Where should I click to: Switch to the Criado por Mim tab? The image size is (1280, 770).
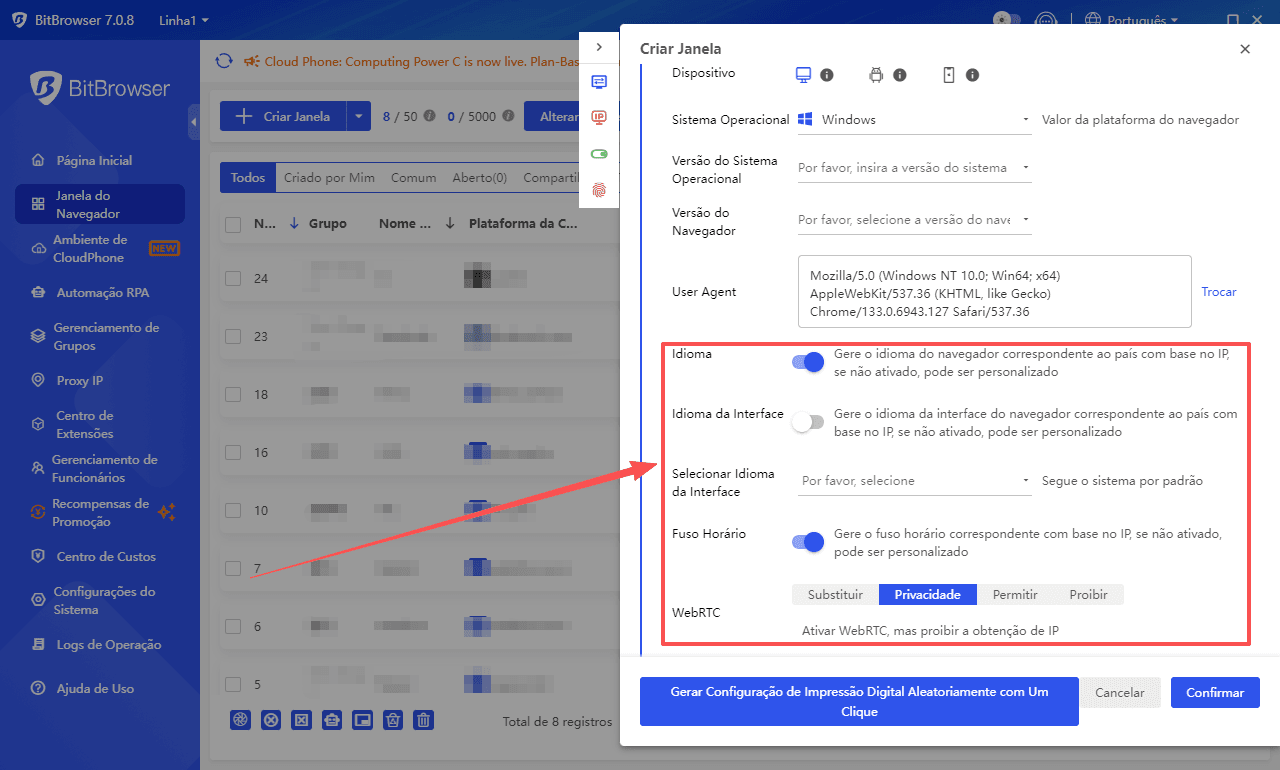tap(330, 177)
